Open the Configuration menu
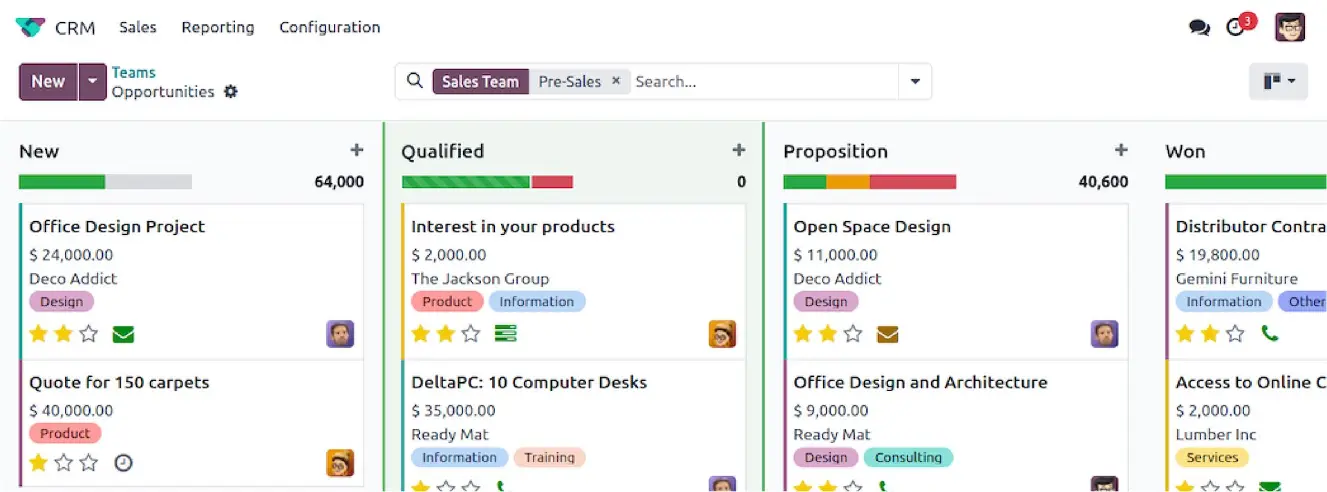The height and width of the screenshot is (492, 1327). click(x=330, y=27)
